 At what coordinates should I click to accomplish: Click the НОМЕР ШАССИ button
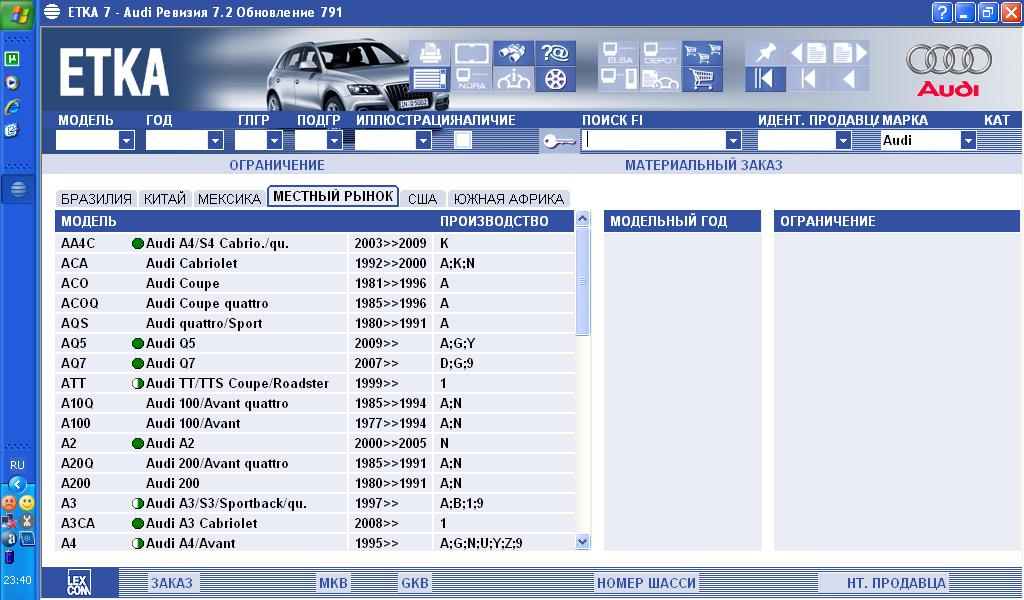[x=639, y=583]
